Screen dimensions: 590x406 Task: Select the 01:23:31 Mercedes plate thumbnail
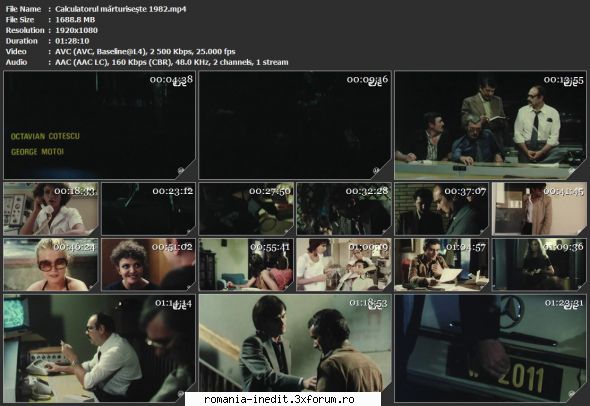pyautogui.click(x=490, y=348)
